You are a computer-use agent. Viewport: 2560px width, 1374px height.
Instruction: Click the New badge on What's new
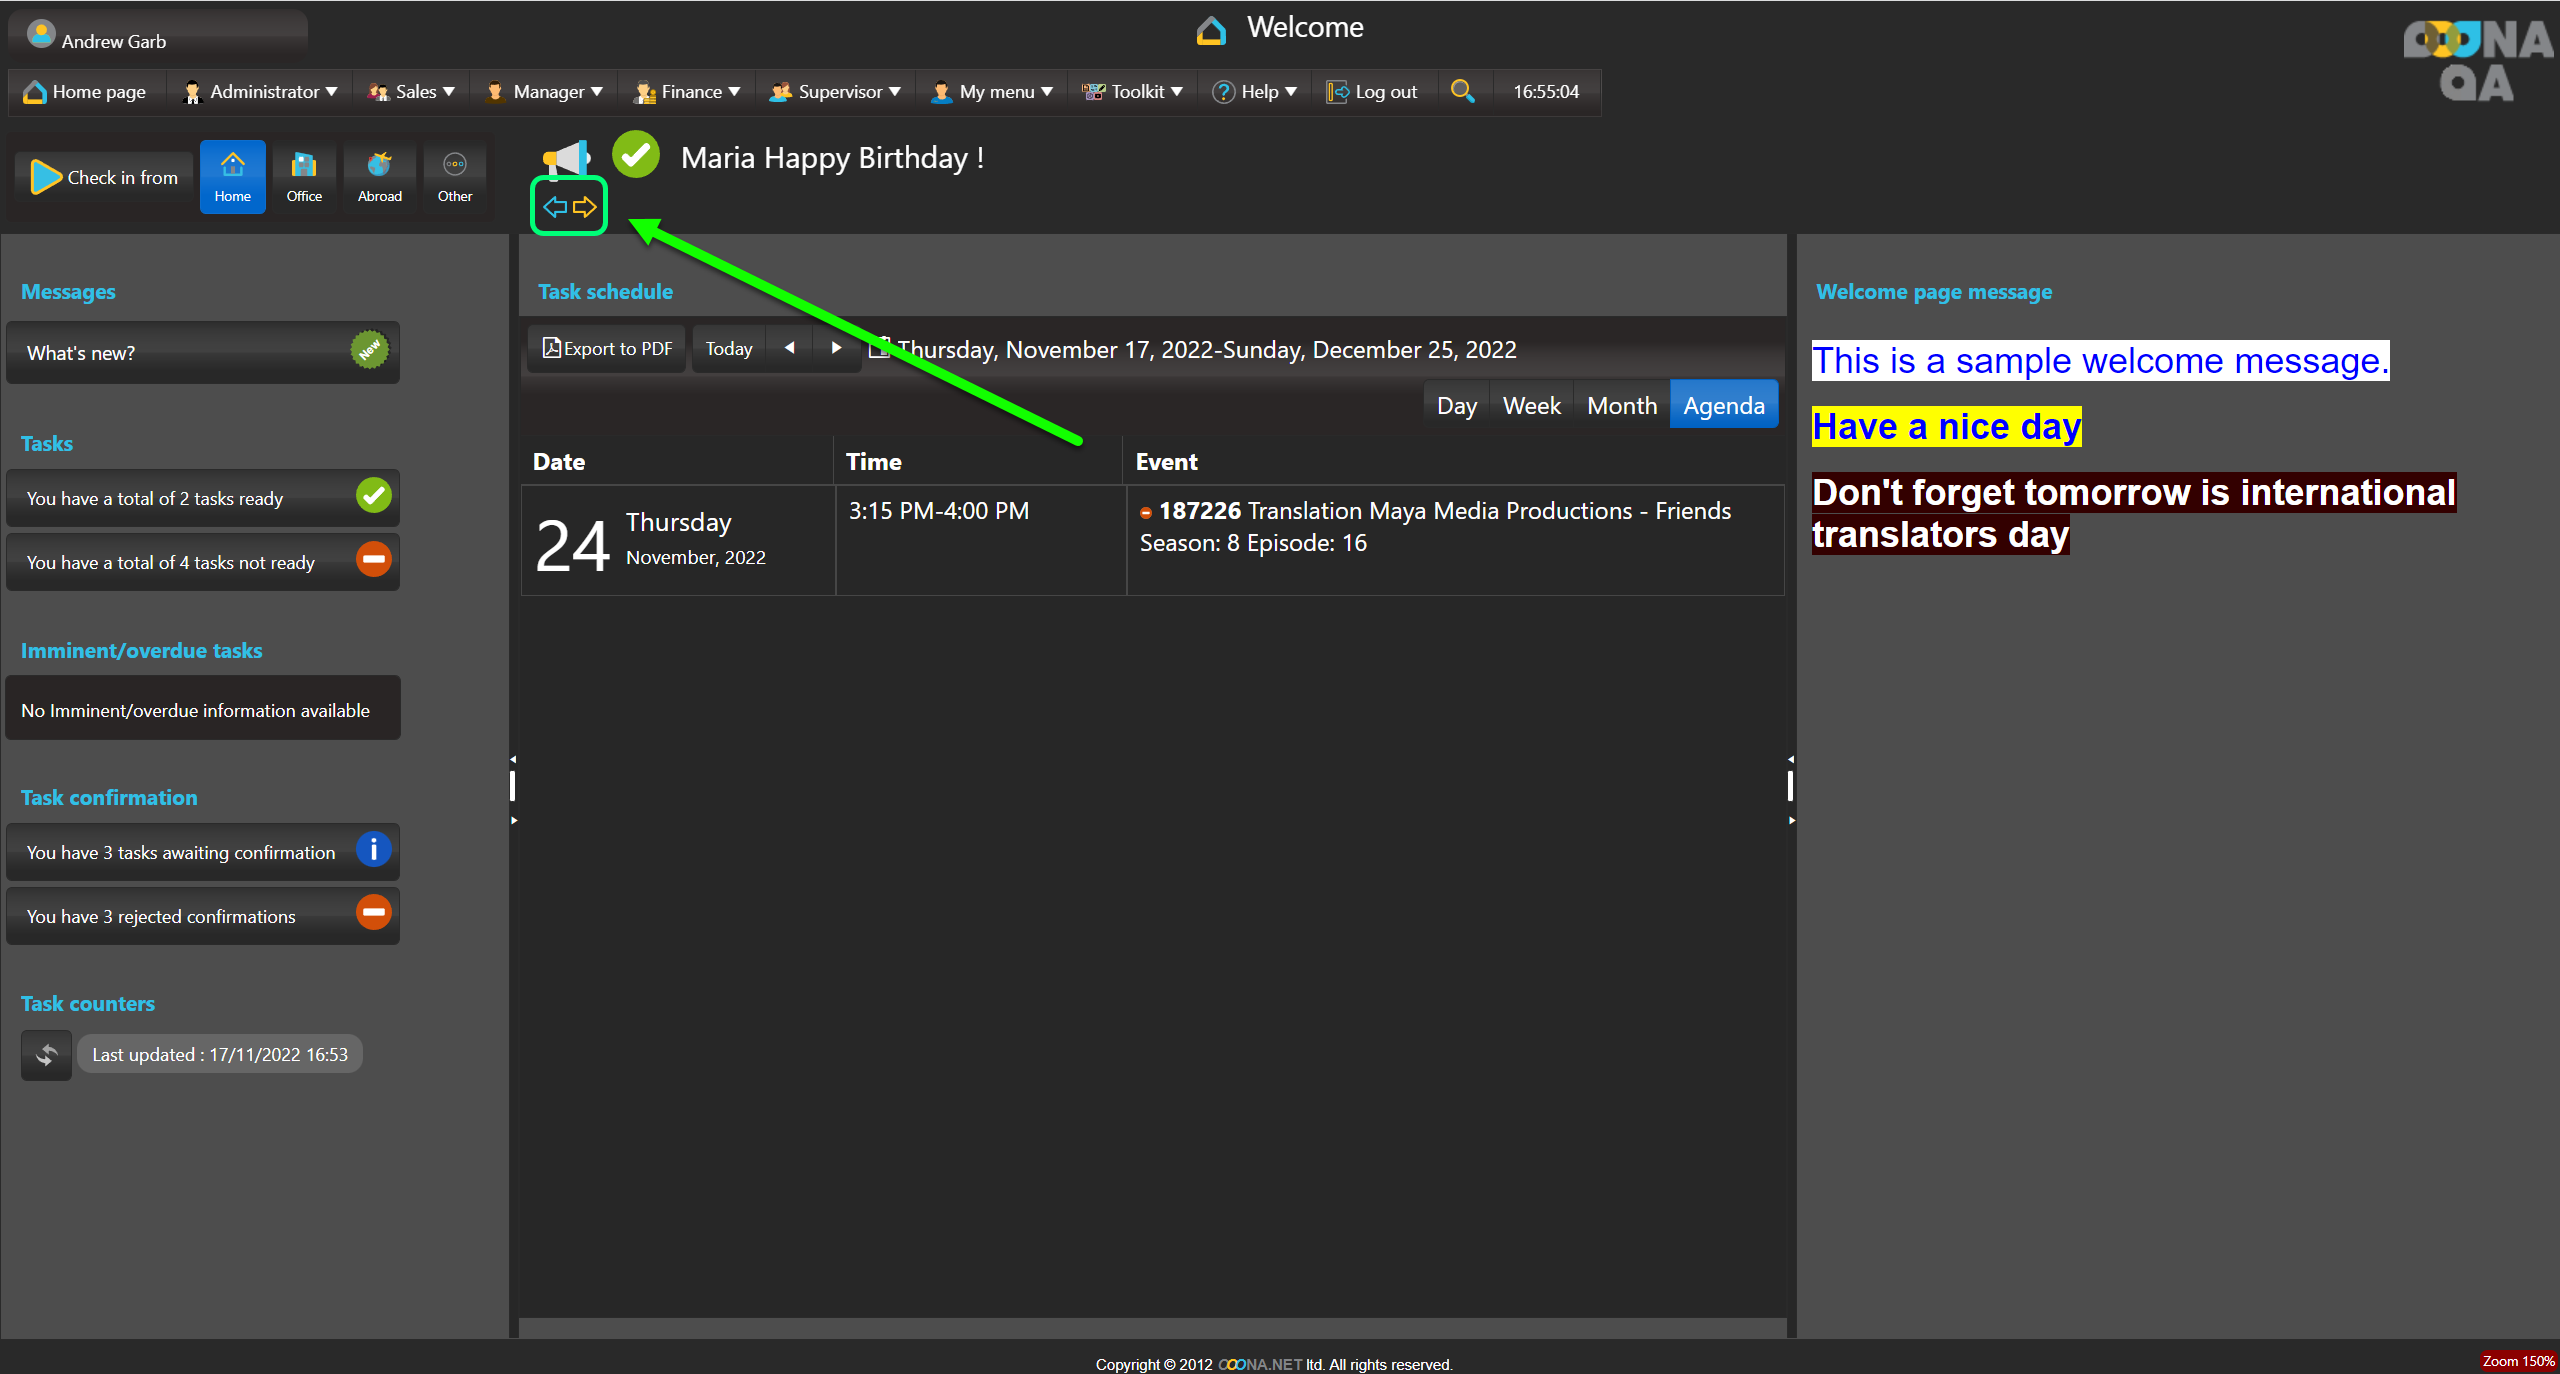point(369,350)
